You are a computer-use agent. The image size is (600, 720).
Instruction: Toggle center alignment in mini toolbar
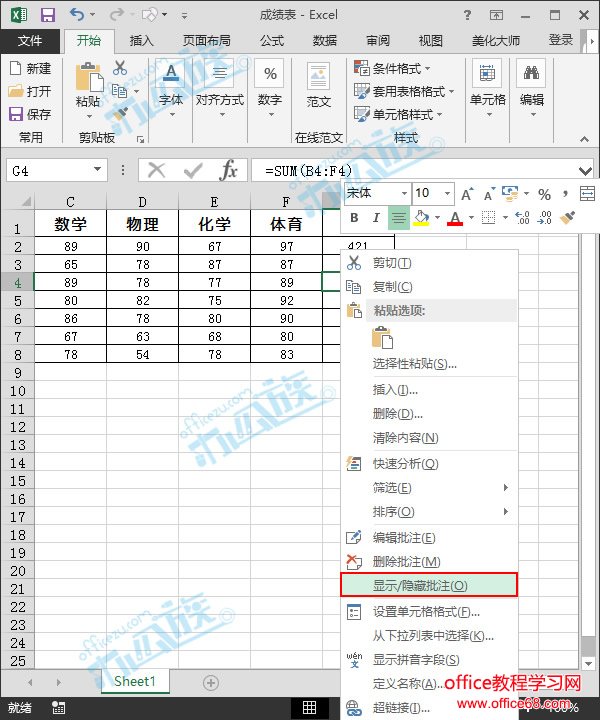tap(398, 218)
